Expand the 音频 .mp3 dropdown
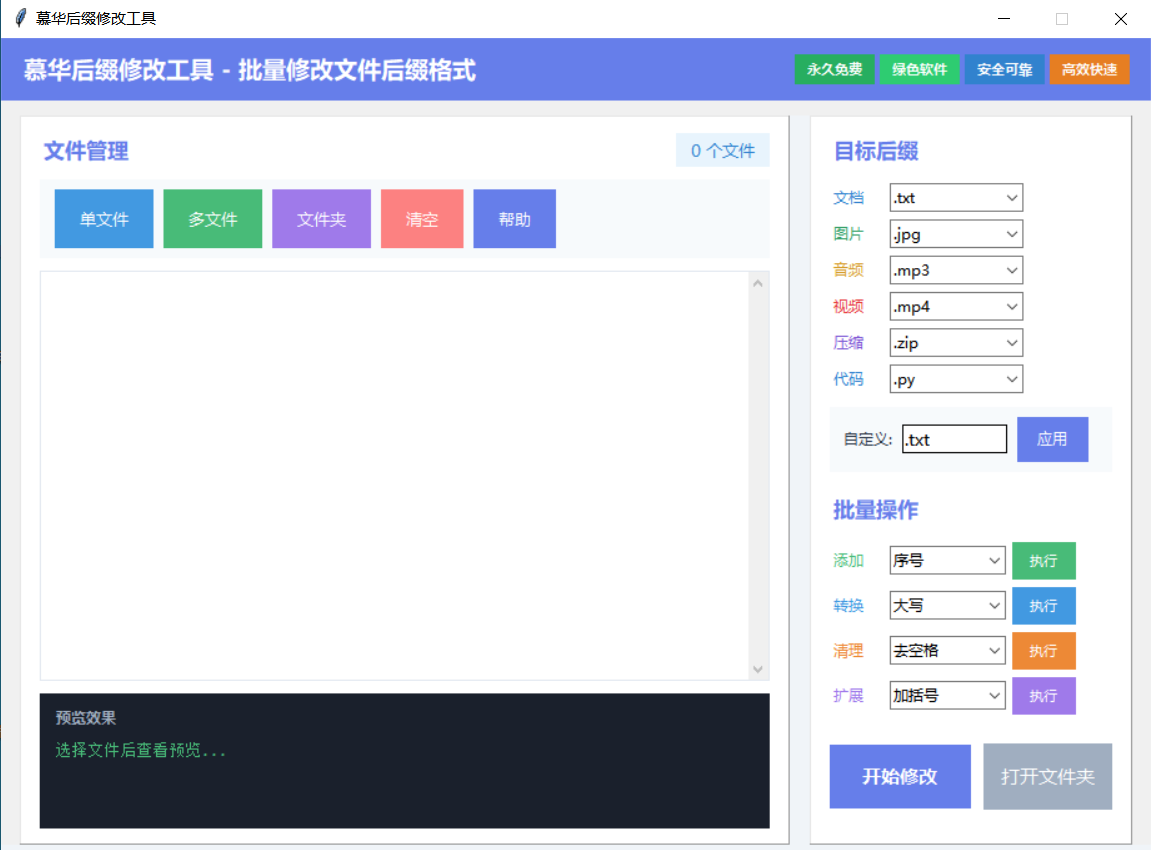The image size is (1151, 850). click(x=956, y=270)
